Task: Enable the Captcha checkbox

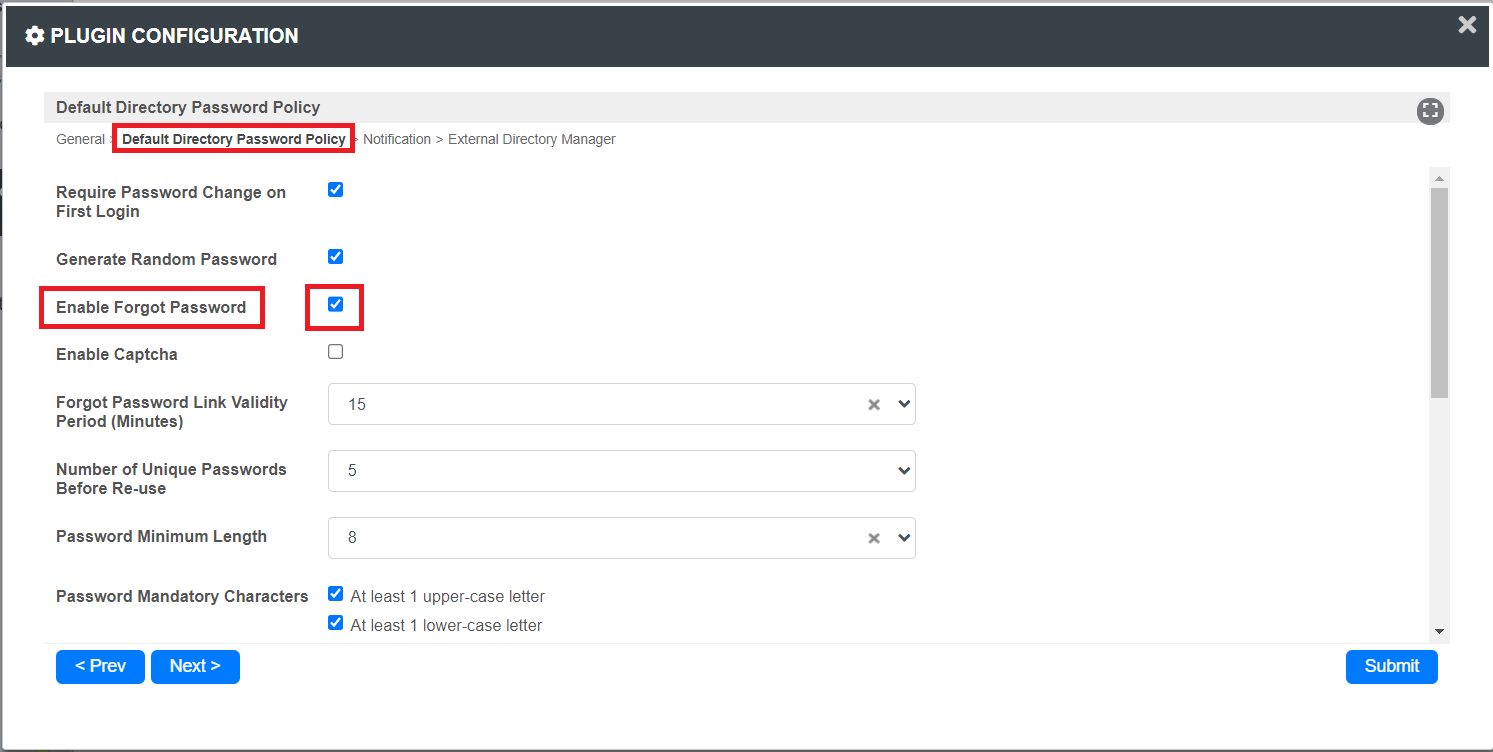Action: 336,352
